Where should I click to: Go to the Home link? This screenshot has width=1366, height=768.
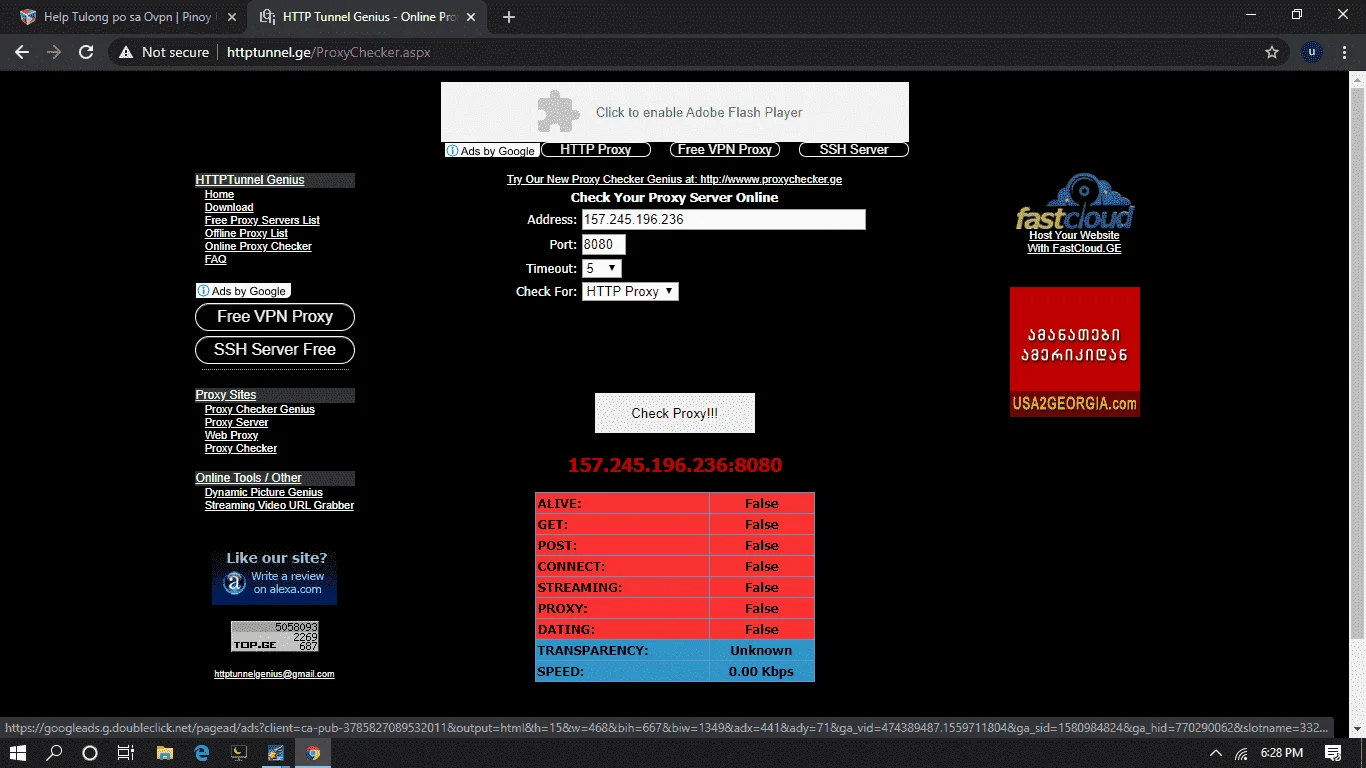click(x=219, y=194)
